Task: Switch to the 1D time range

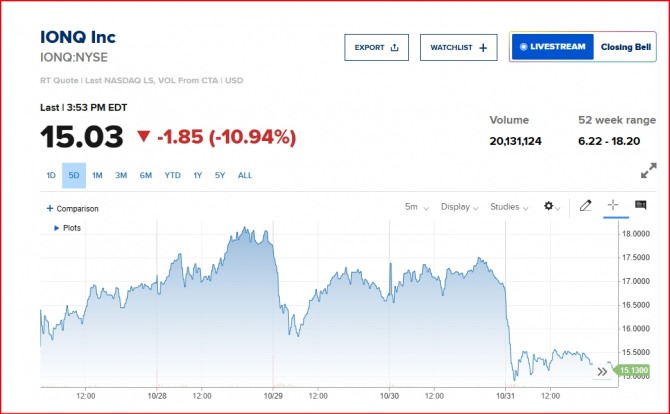Action: pyautogui.click(x=50, y=176)
